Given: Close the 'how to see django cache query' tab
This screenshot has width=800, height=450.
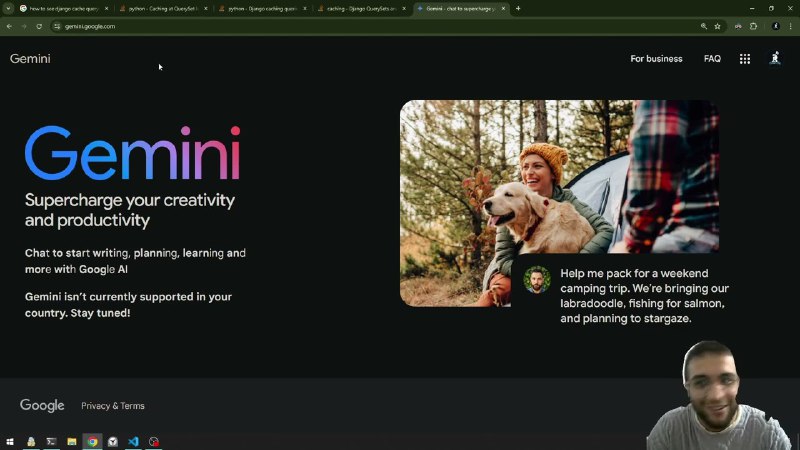Looking at the screenshot, I should click(106, 8).
